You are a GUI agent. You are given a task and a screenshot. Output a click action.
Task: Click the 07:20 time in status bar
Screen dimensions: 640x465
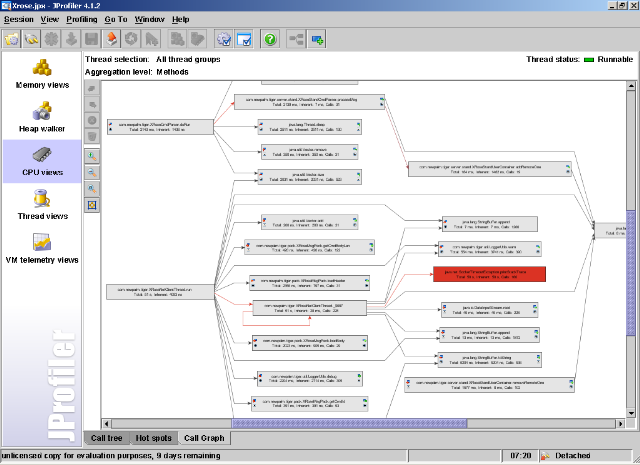point(521,456)
